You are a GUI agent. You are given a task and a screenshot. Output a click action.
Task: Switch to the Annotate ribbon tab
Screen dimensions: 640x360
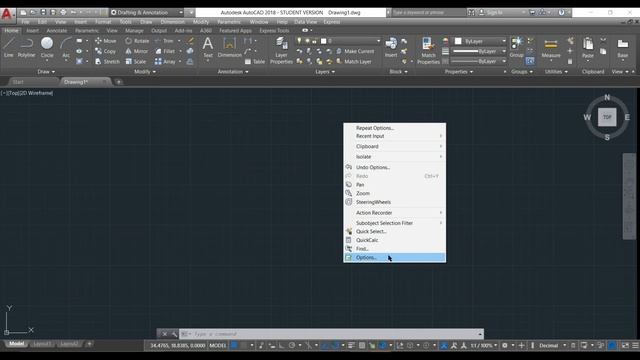click(x=57, y=31)
